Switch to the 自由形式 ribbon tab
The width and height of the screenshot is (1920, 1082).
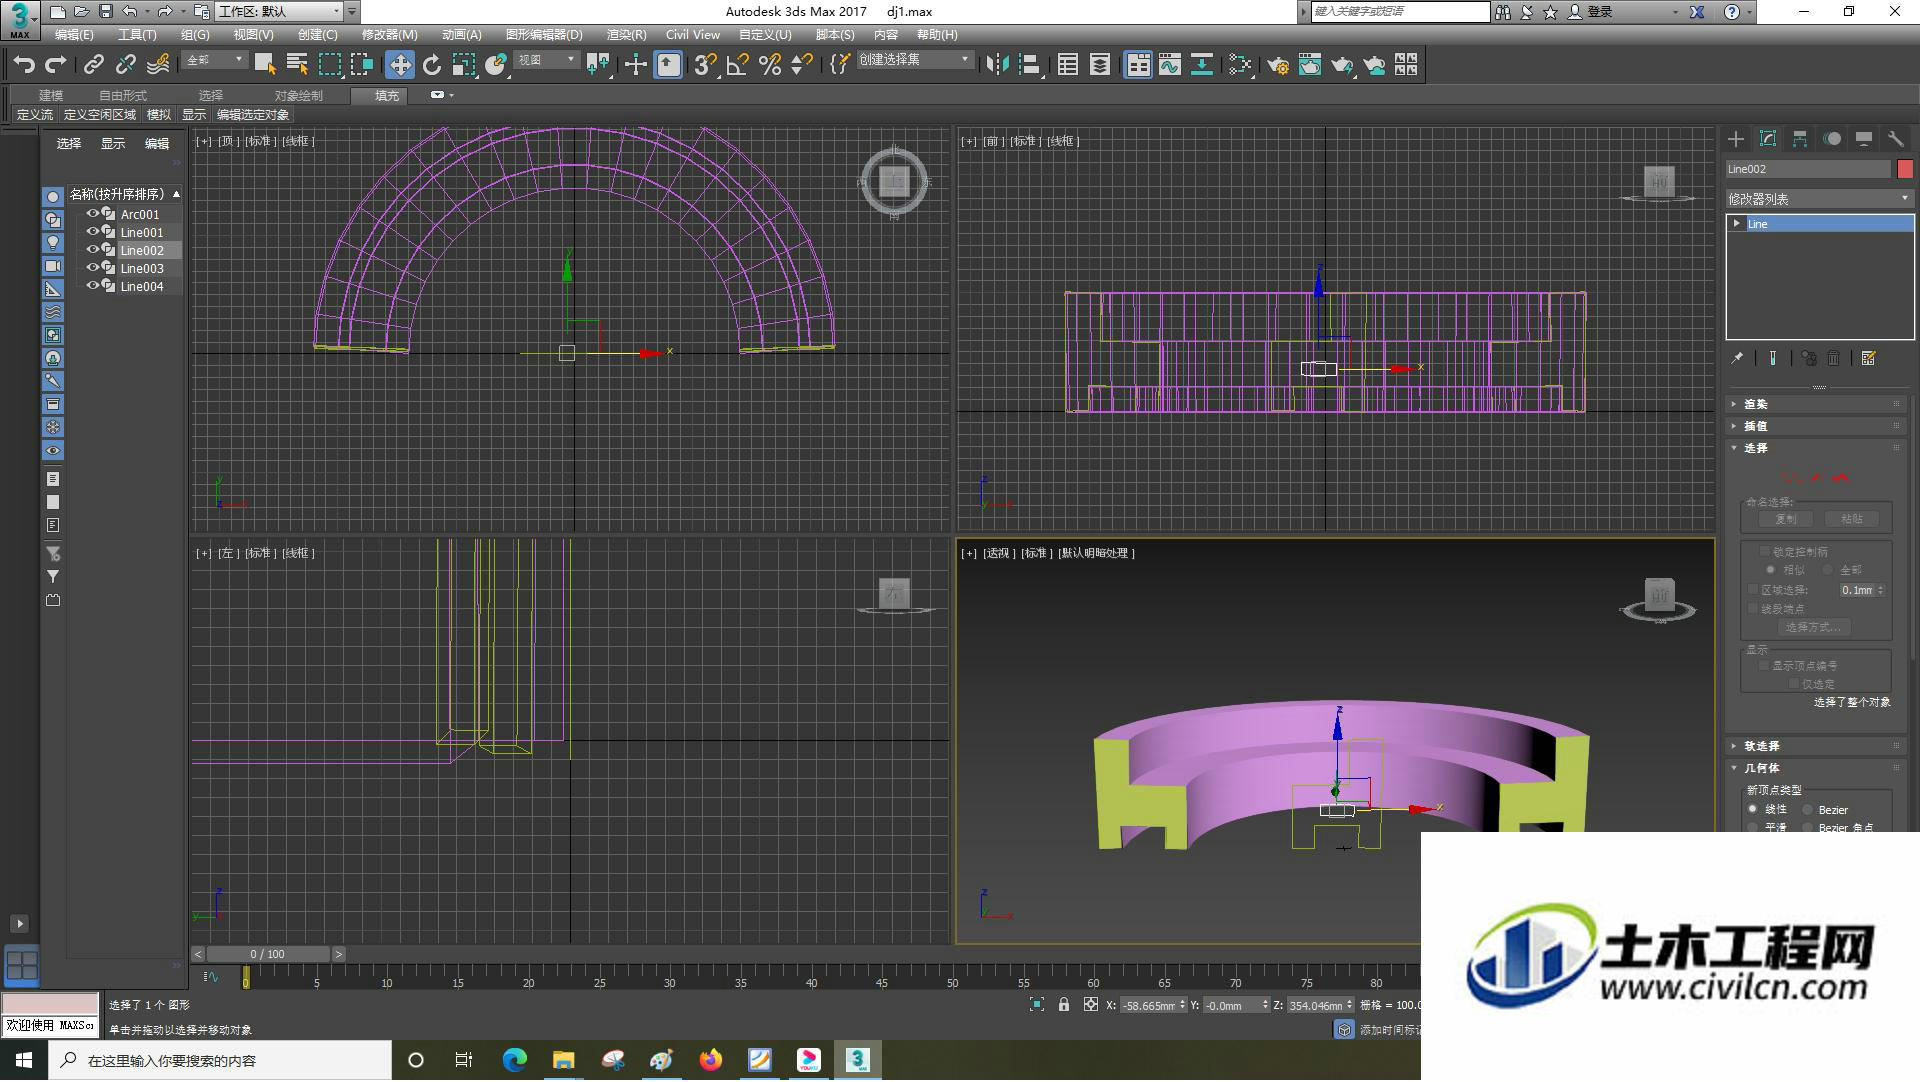(123, 96)
